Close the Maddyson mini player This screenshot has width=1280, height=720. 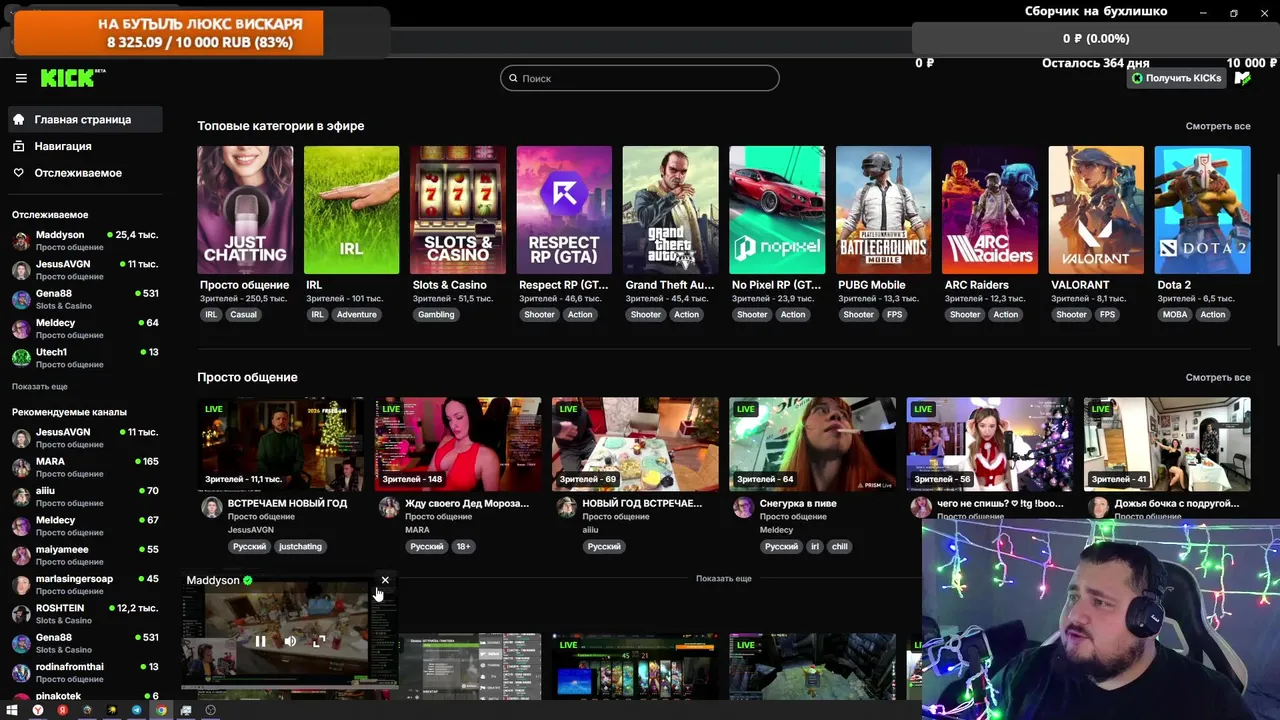tap(385, 580)
